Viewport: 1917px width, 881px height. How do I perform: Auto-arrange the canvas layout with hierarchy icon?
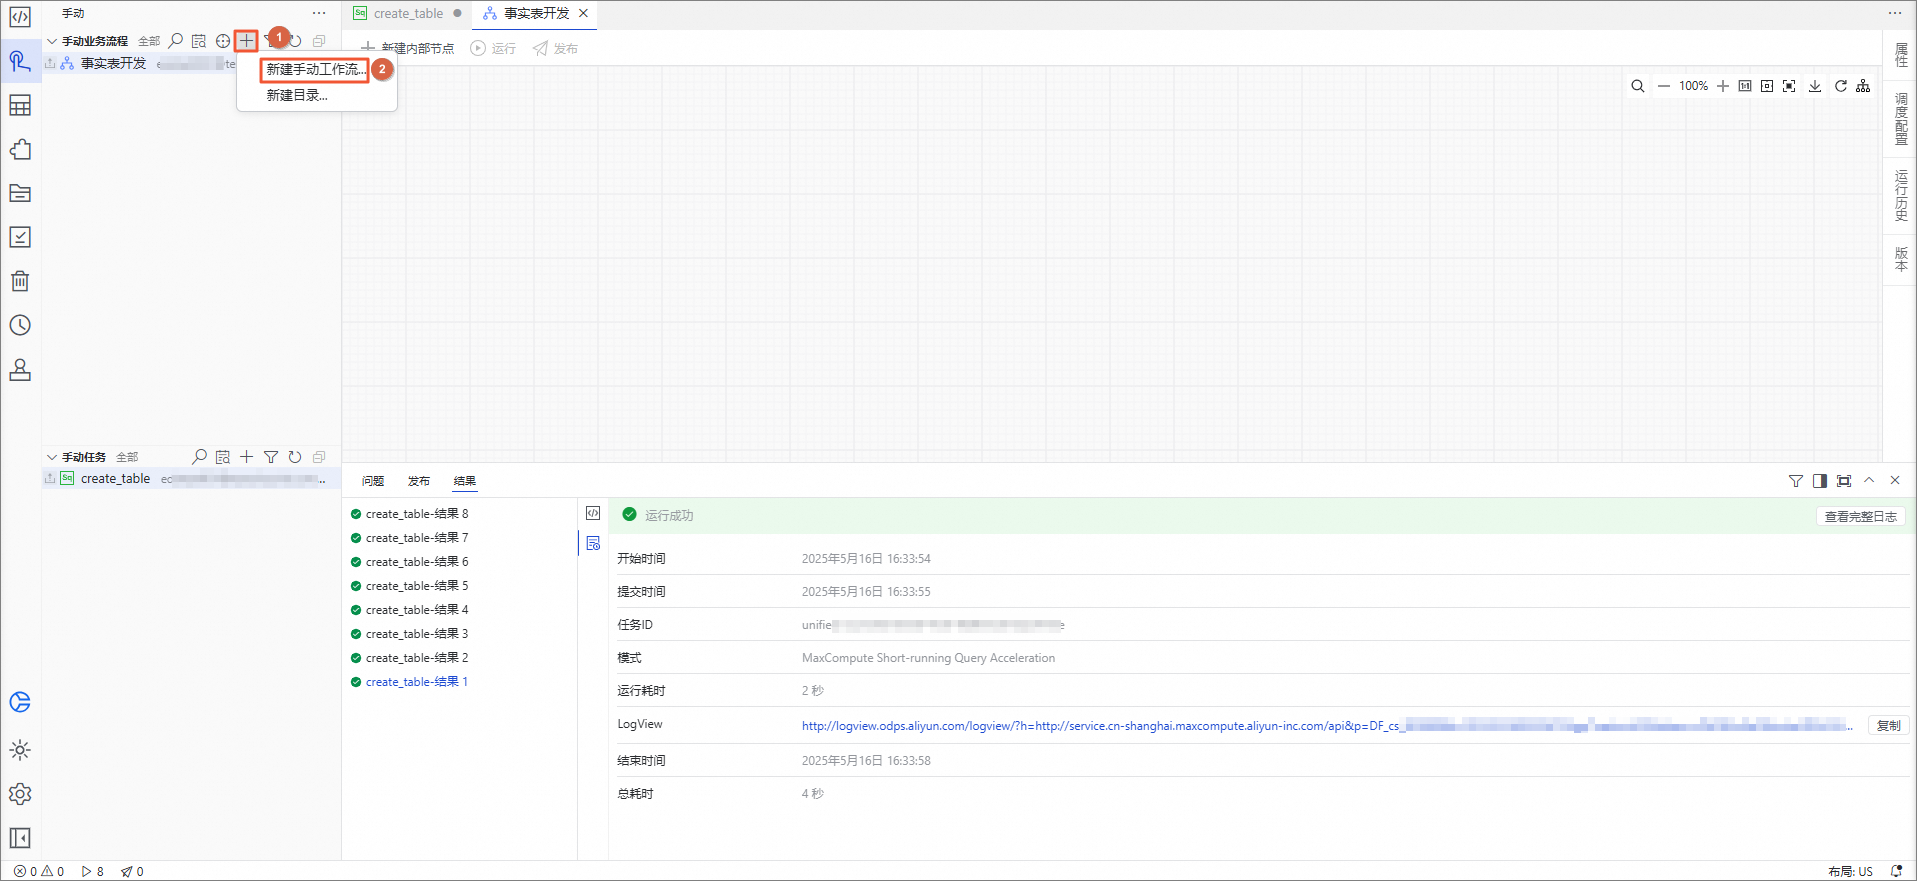(1863, 86)
